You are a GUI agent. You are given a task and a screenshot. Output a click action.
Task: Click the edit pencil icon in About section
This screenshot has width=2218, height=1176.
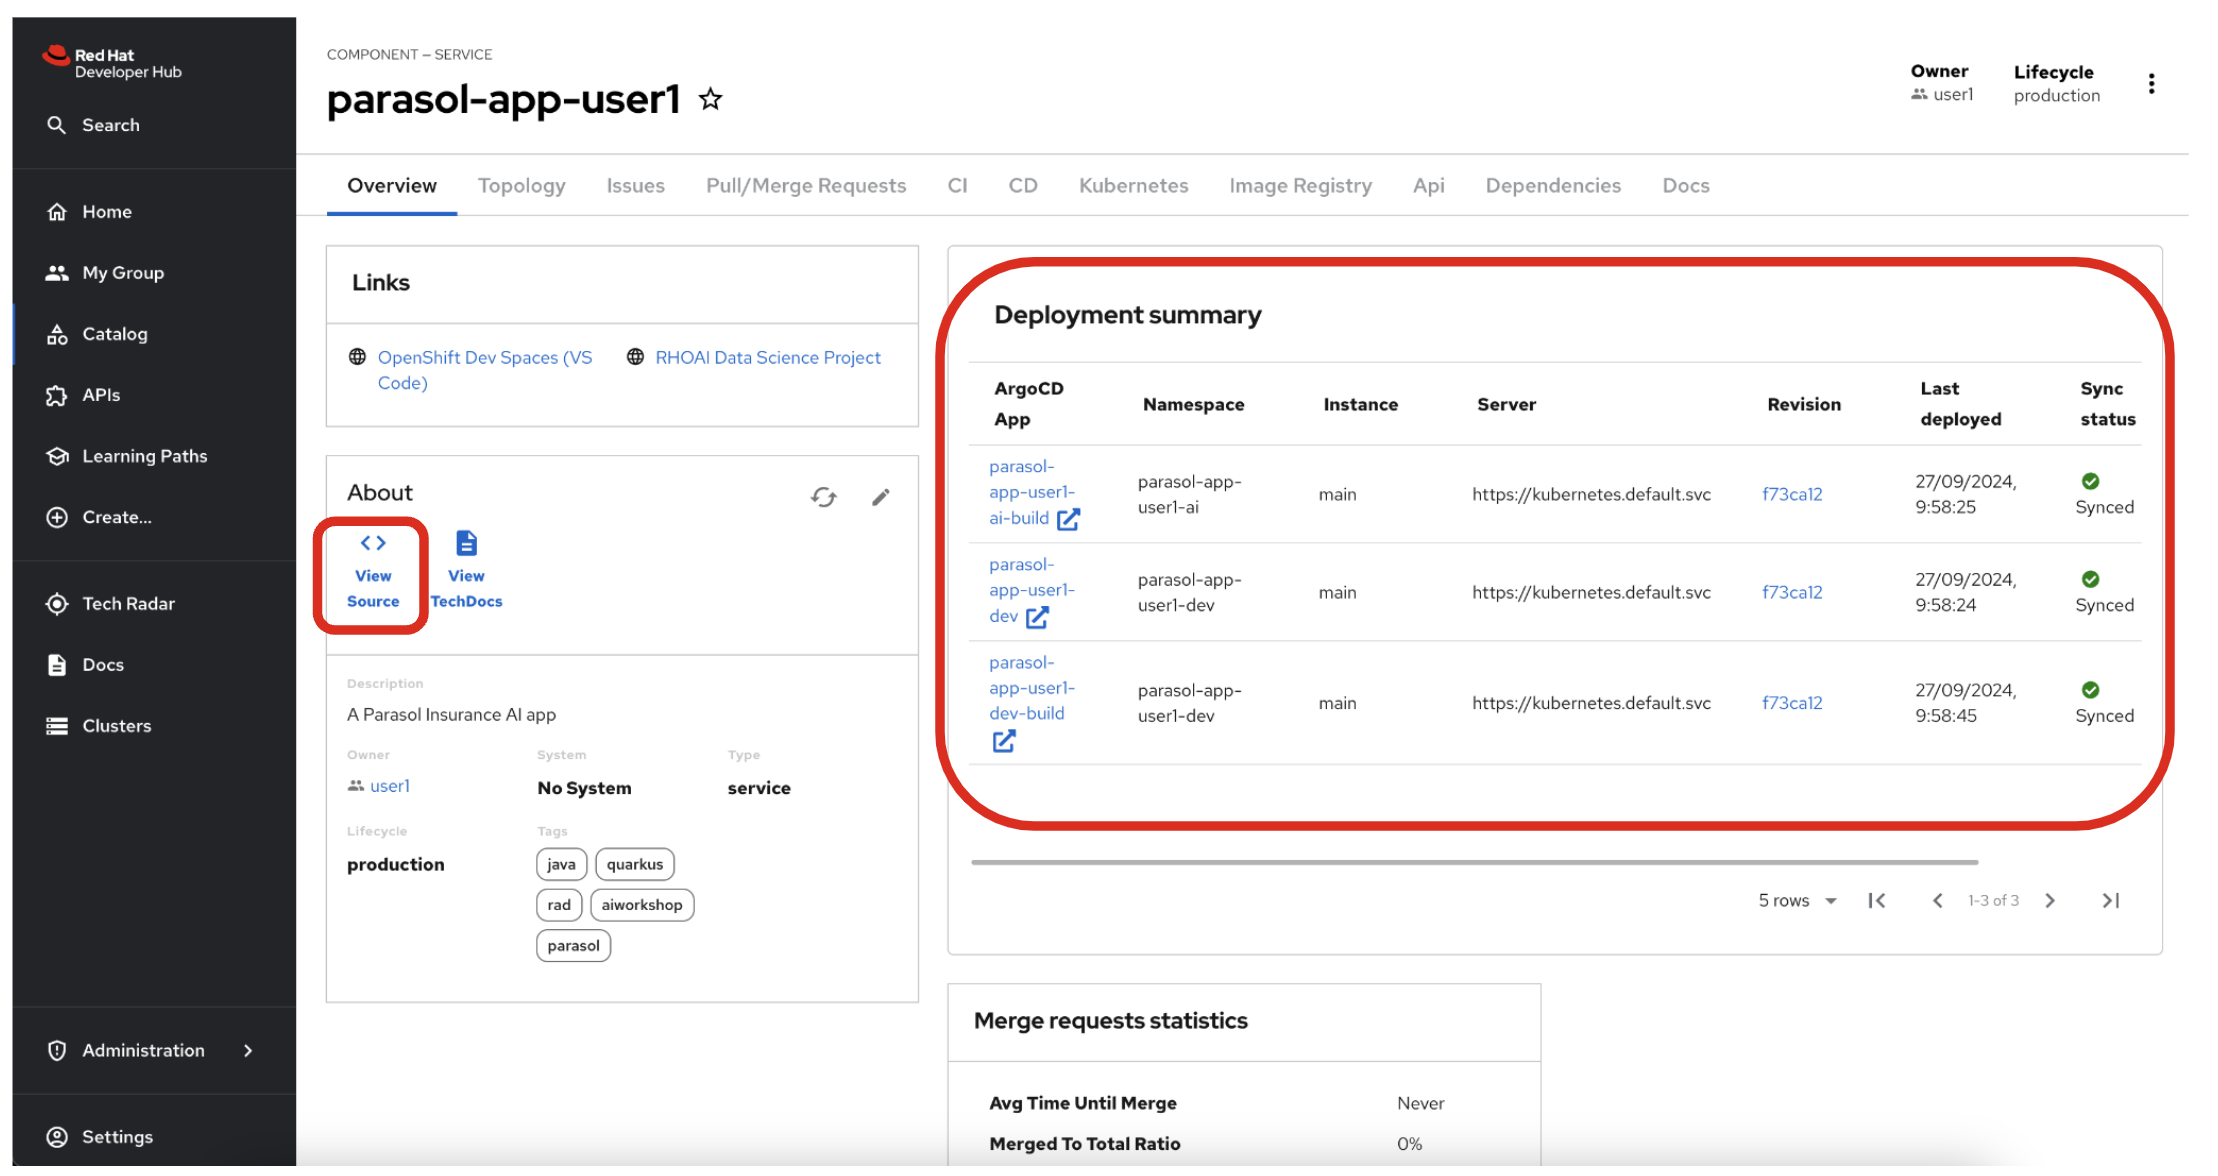880,493
